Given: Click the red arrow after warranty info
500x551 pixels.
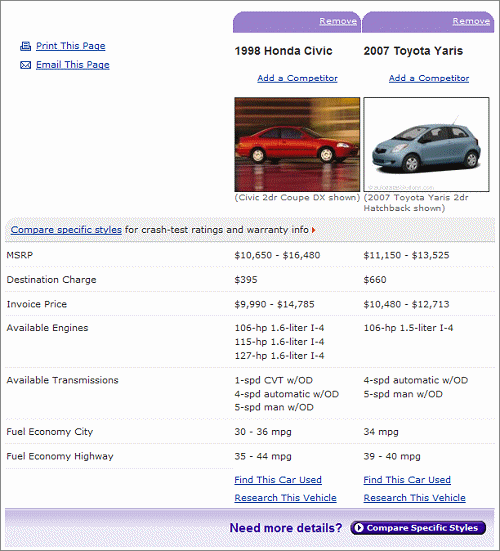Looking at the screenshot, I should (313, 230).
